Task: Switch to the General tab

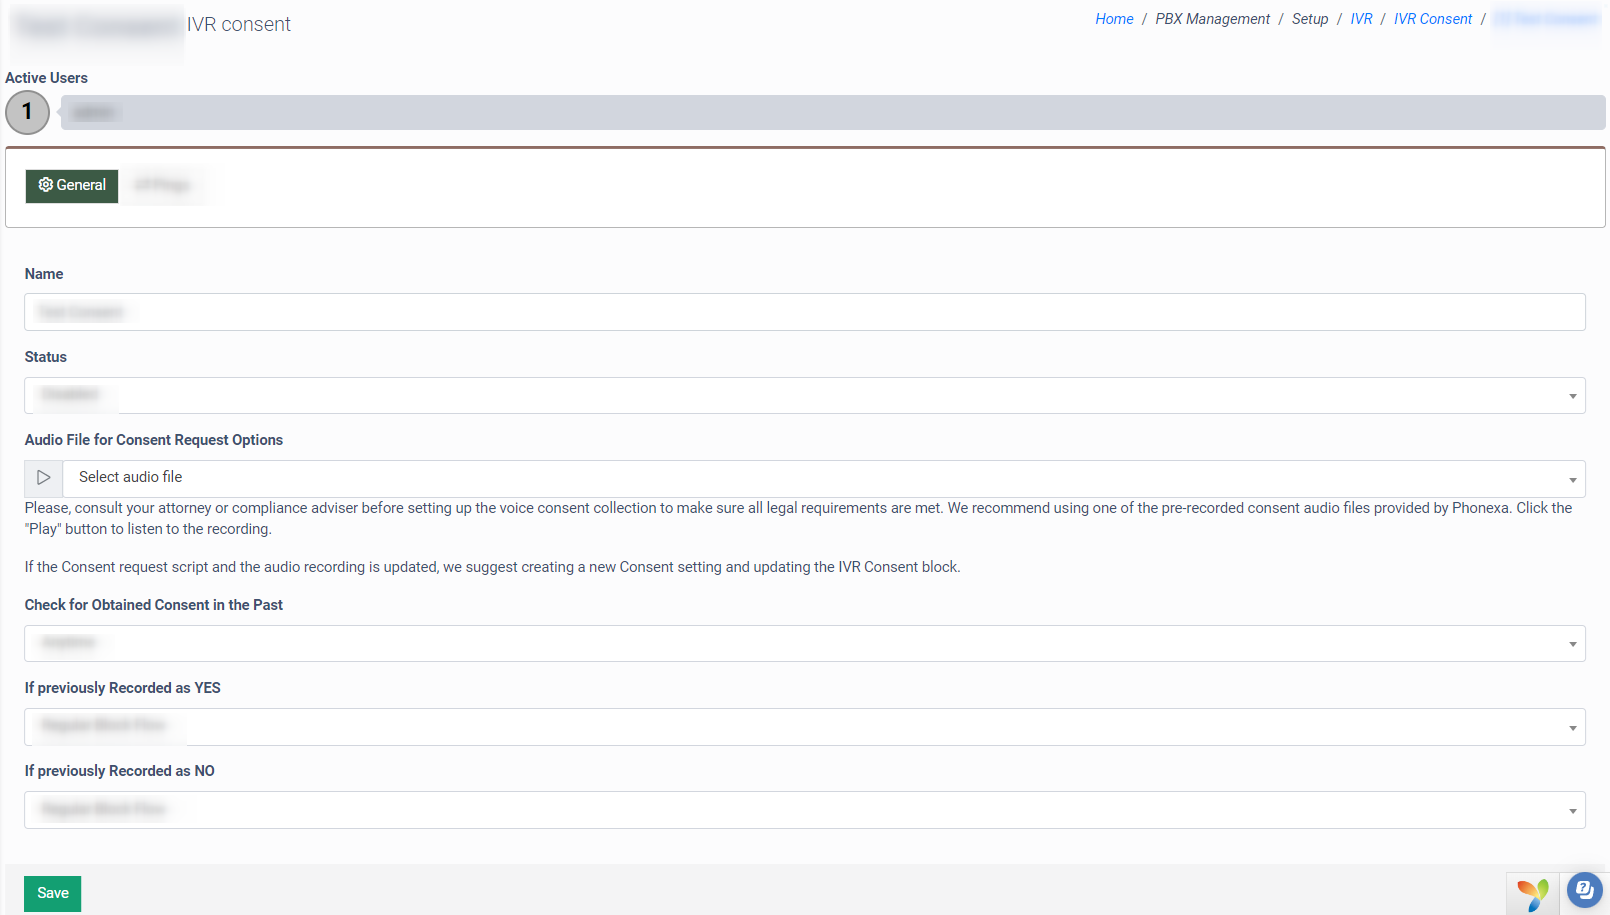Action: coord(72,185)
